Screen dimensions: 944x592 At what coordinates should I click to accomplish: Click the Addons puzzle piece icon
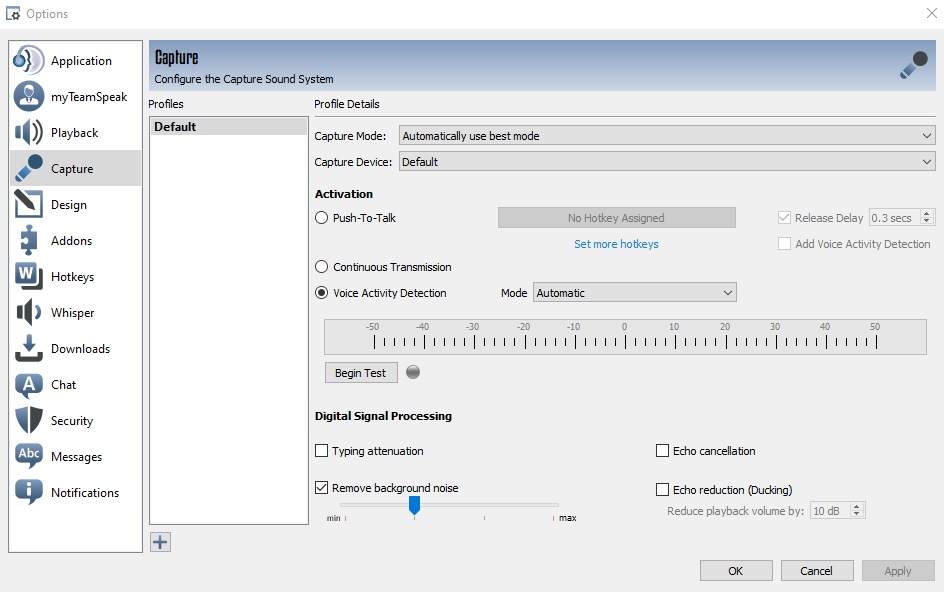(28, 240)
